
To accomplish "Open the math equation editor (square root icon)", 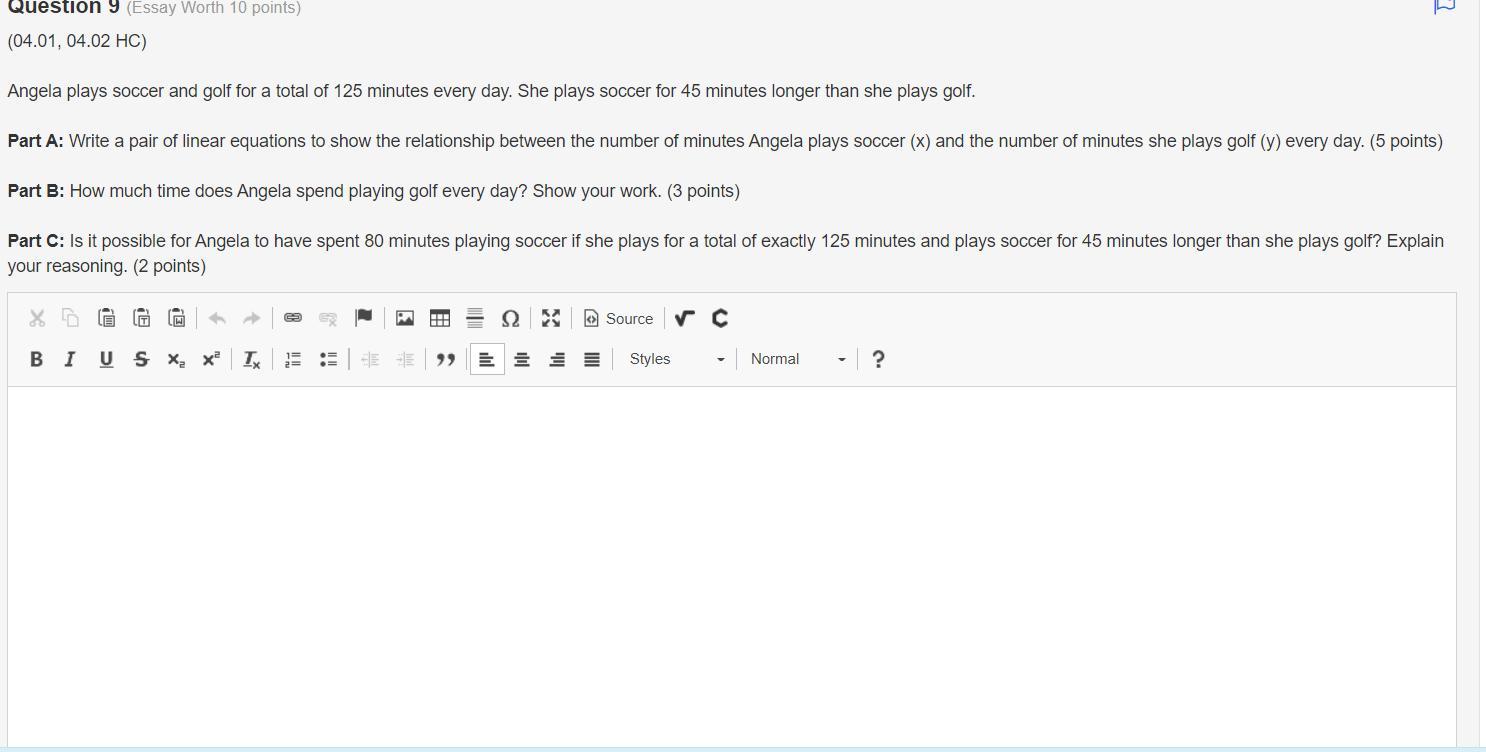I will (684, 318).
